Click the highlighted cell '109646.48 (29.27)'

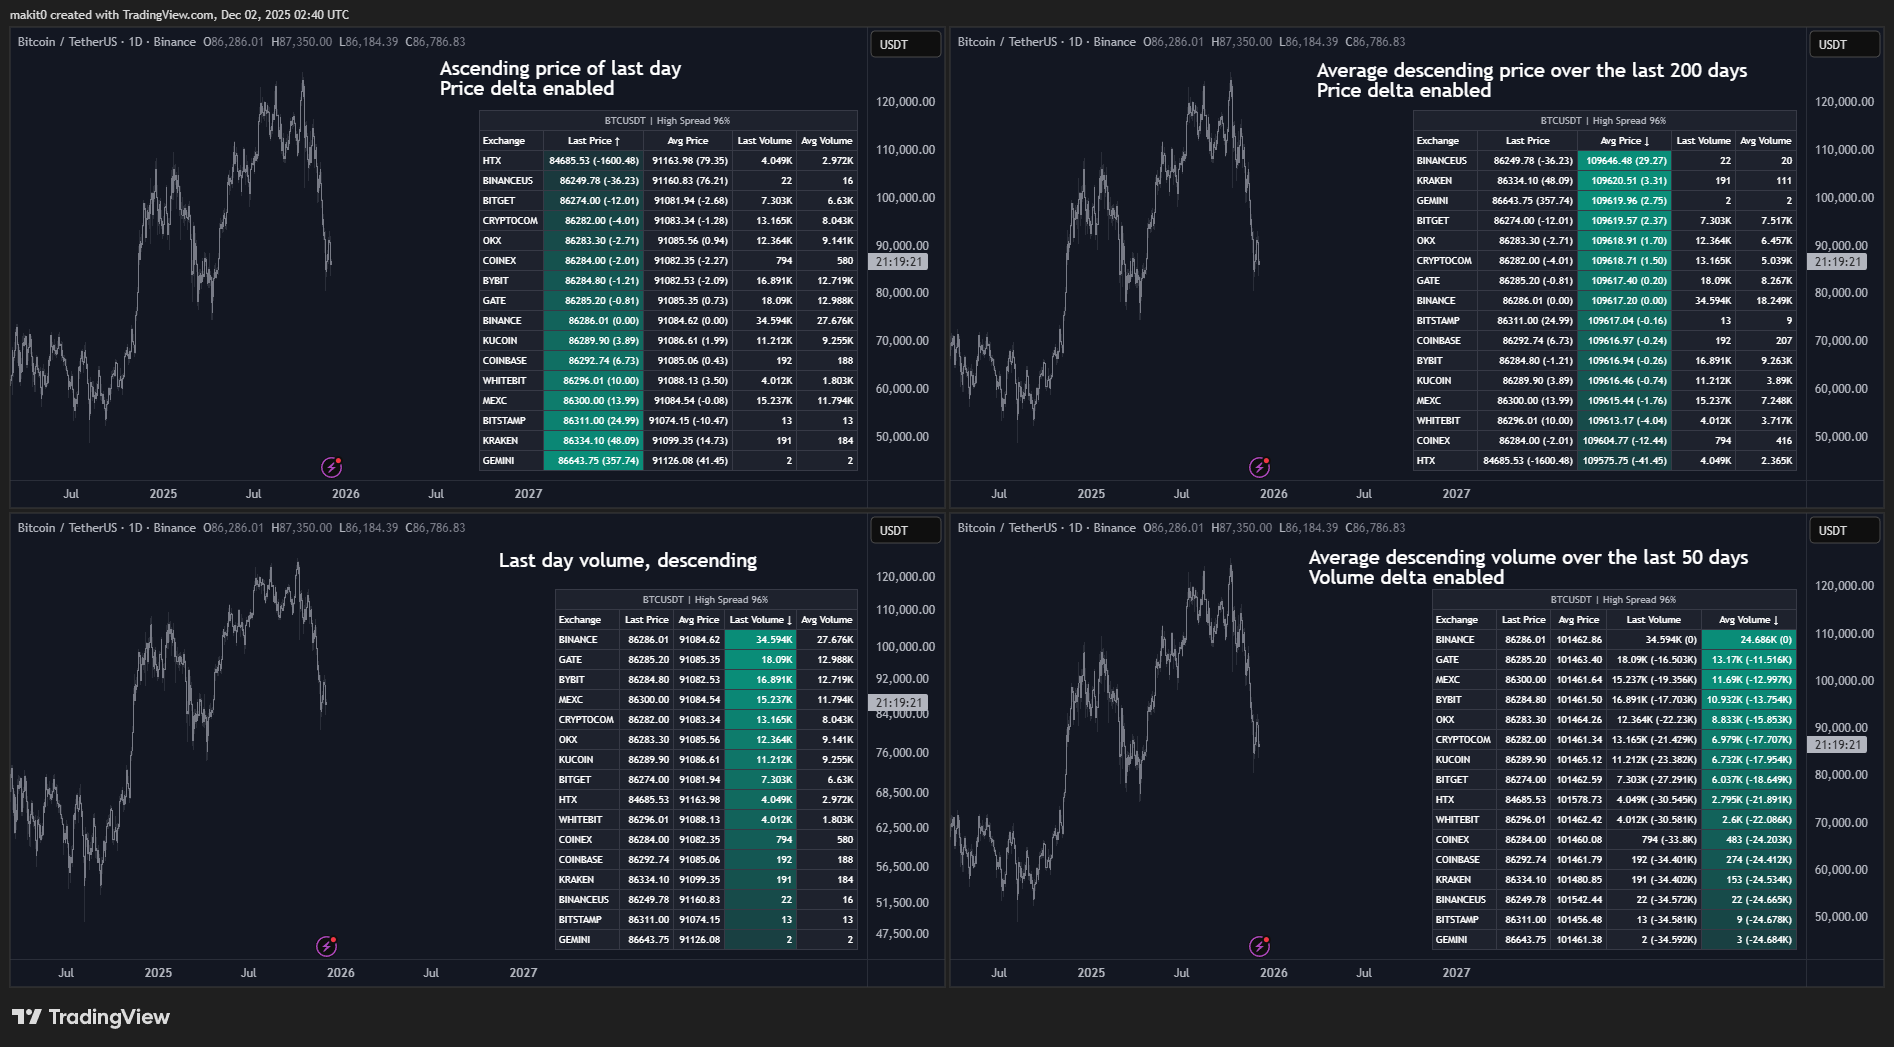tap(1624, 161)
